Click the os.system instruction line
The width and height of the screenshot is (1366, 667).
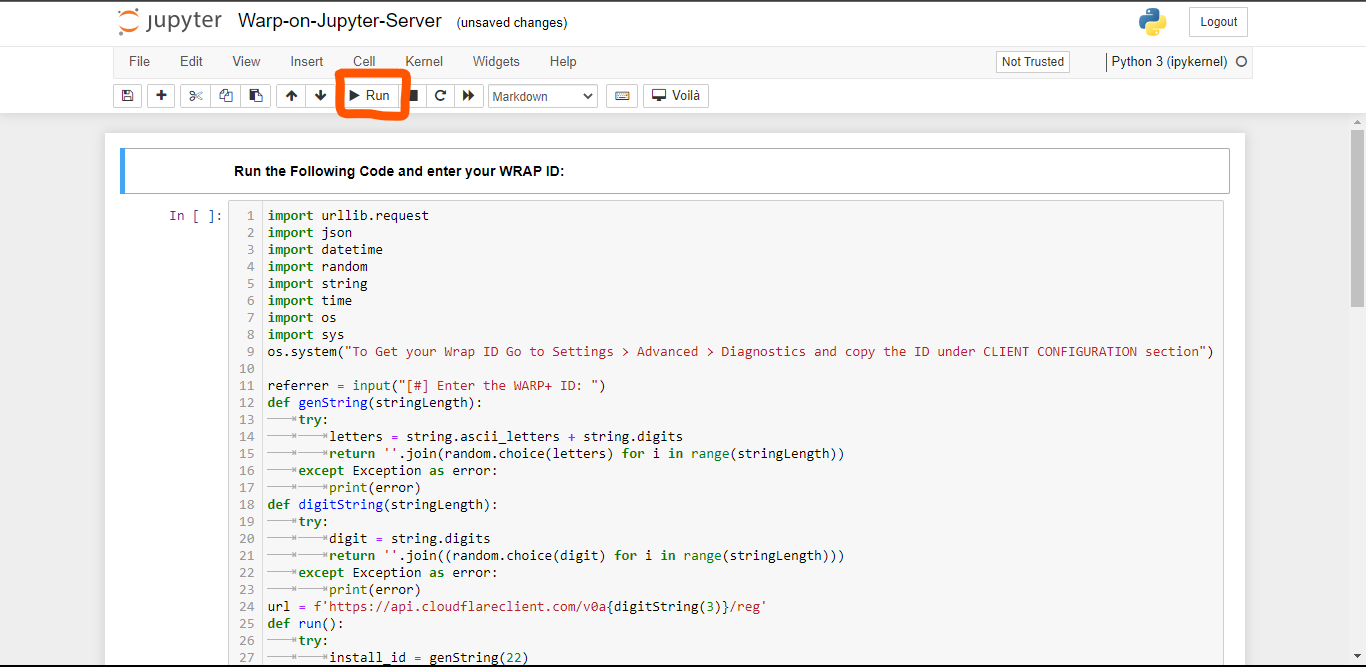click(740, 352)
